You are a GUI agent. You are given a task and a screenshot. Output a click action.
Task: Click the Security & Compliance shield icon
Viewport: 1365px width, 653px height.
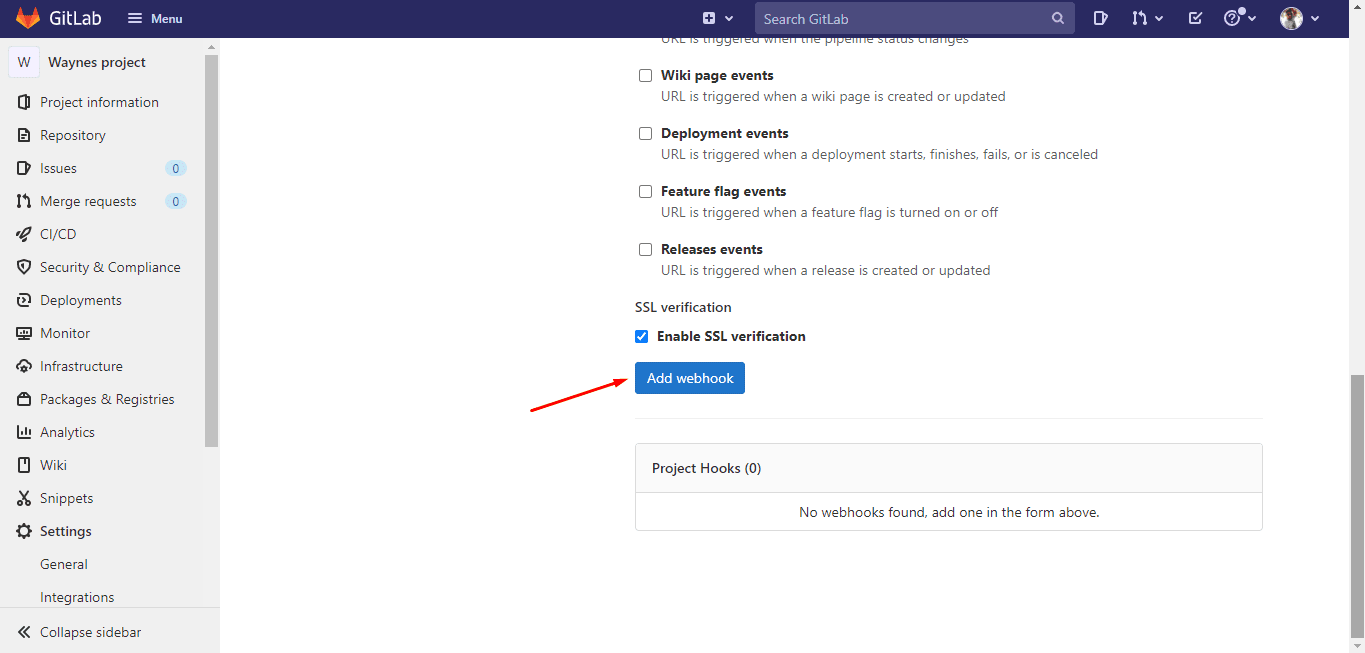point(24,267)
